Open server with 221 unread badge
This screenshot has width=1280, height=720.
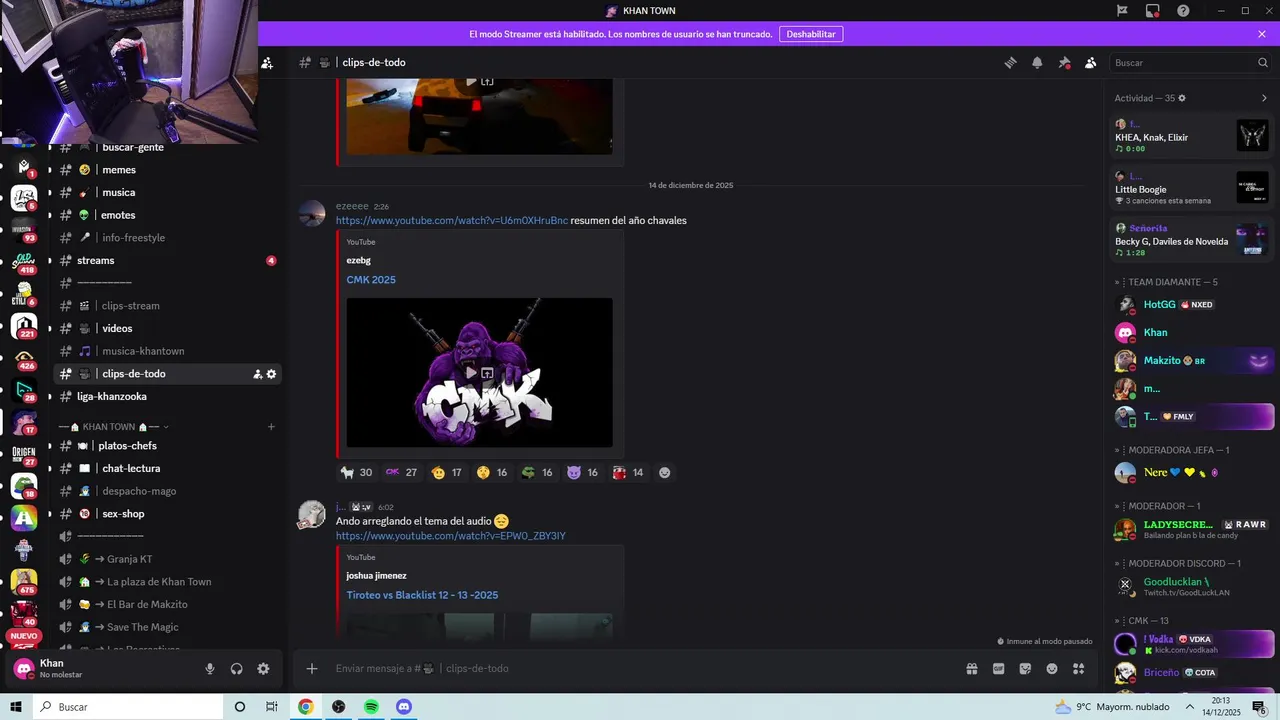[24, 326]
